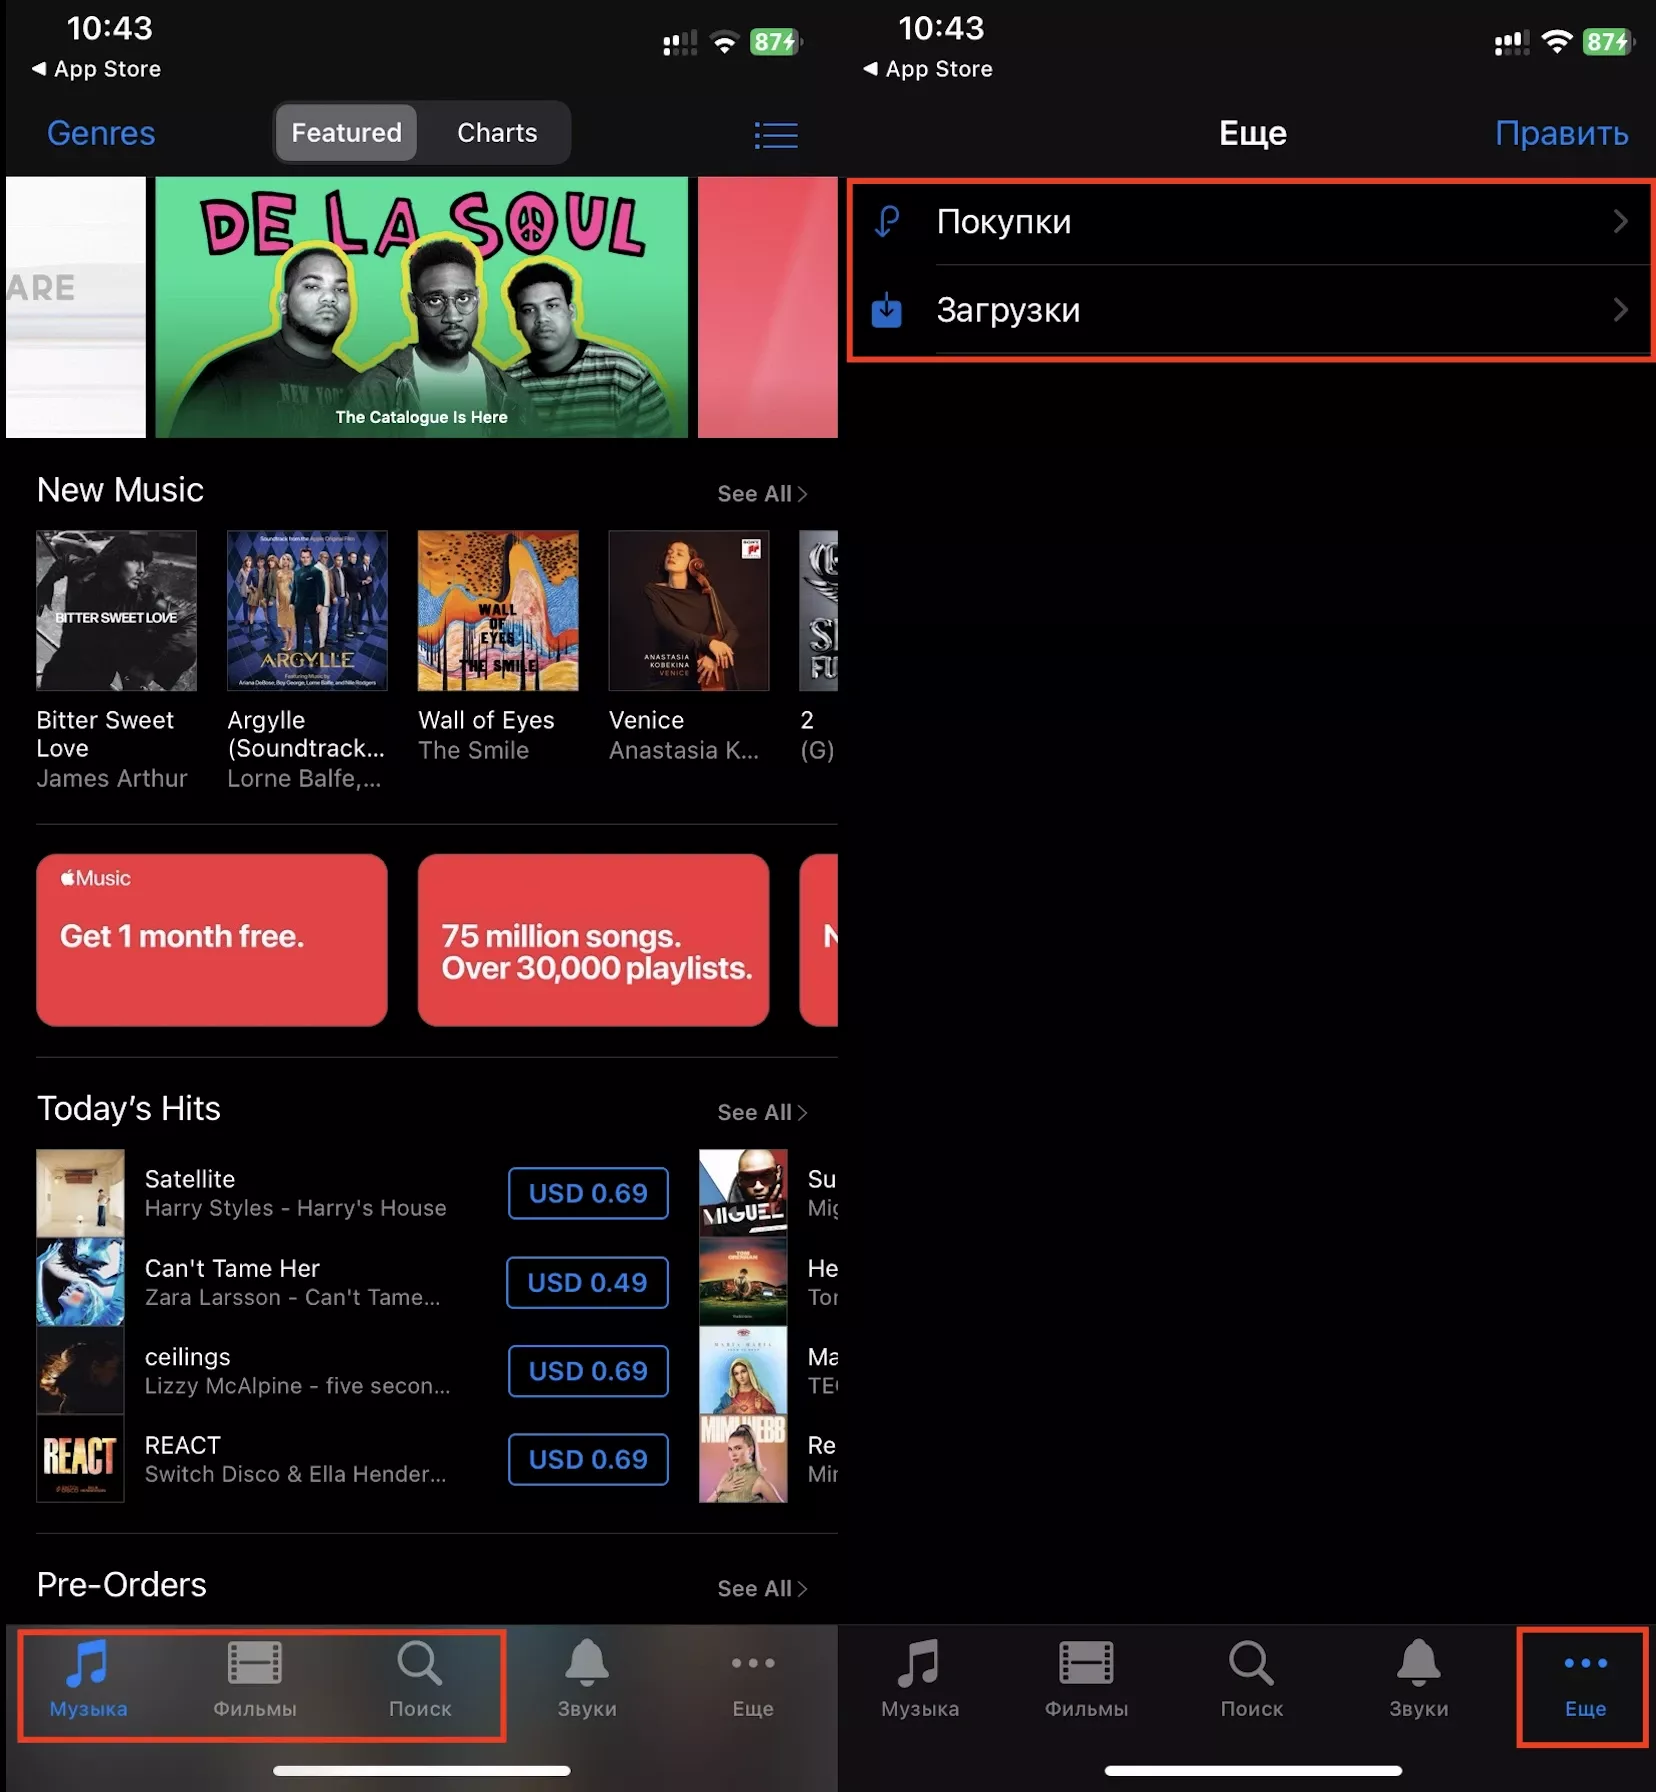Switch to the Charts segment
The image size is (1656, 1792).
[x=497, y=132]
